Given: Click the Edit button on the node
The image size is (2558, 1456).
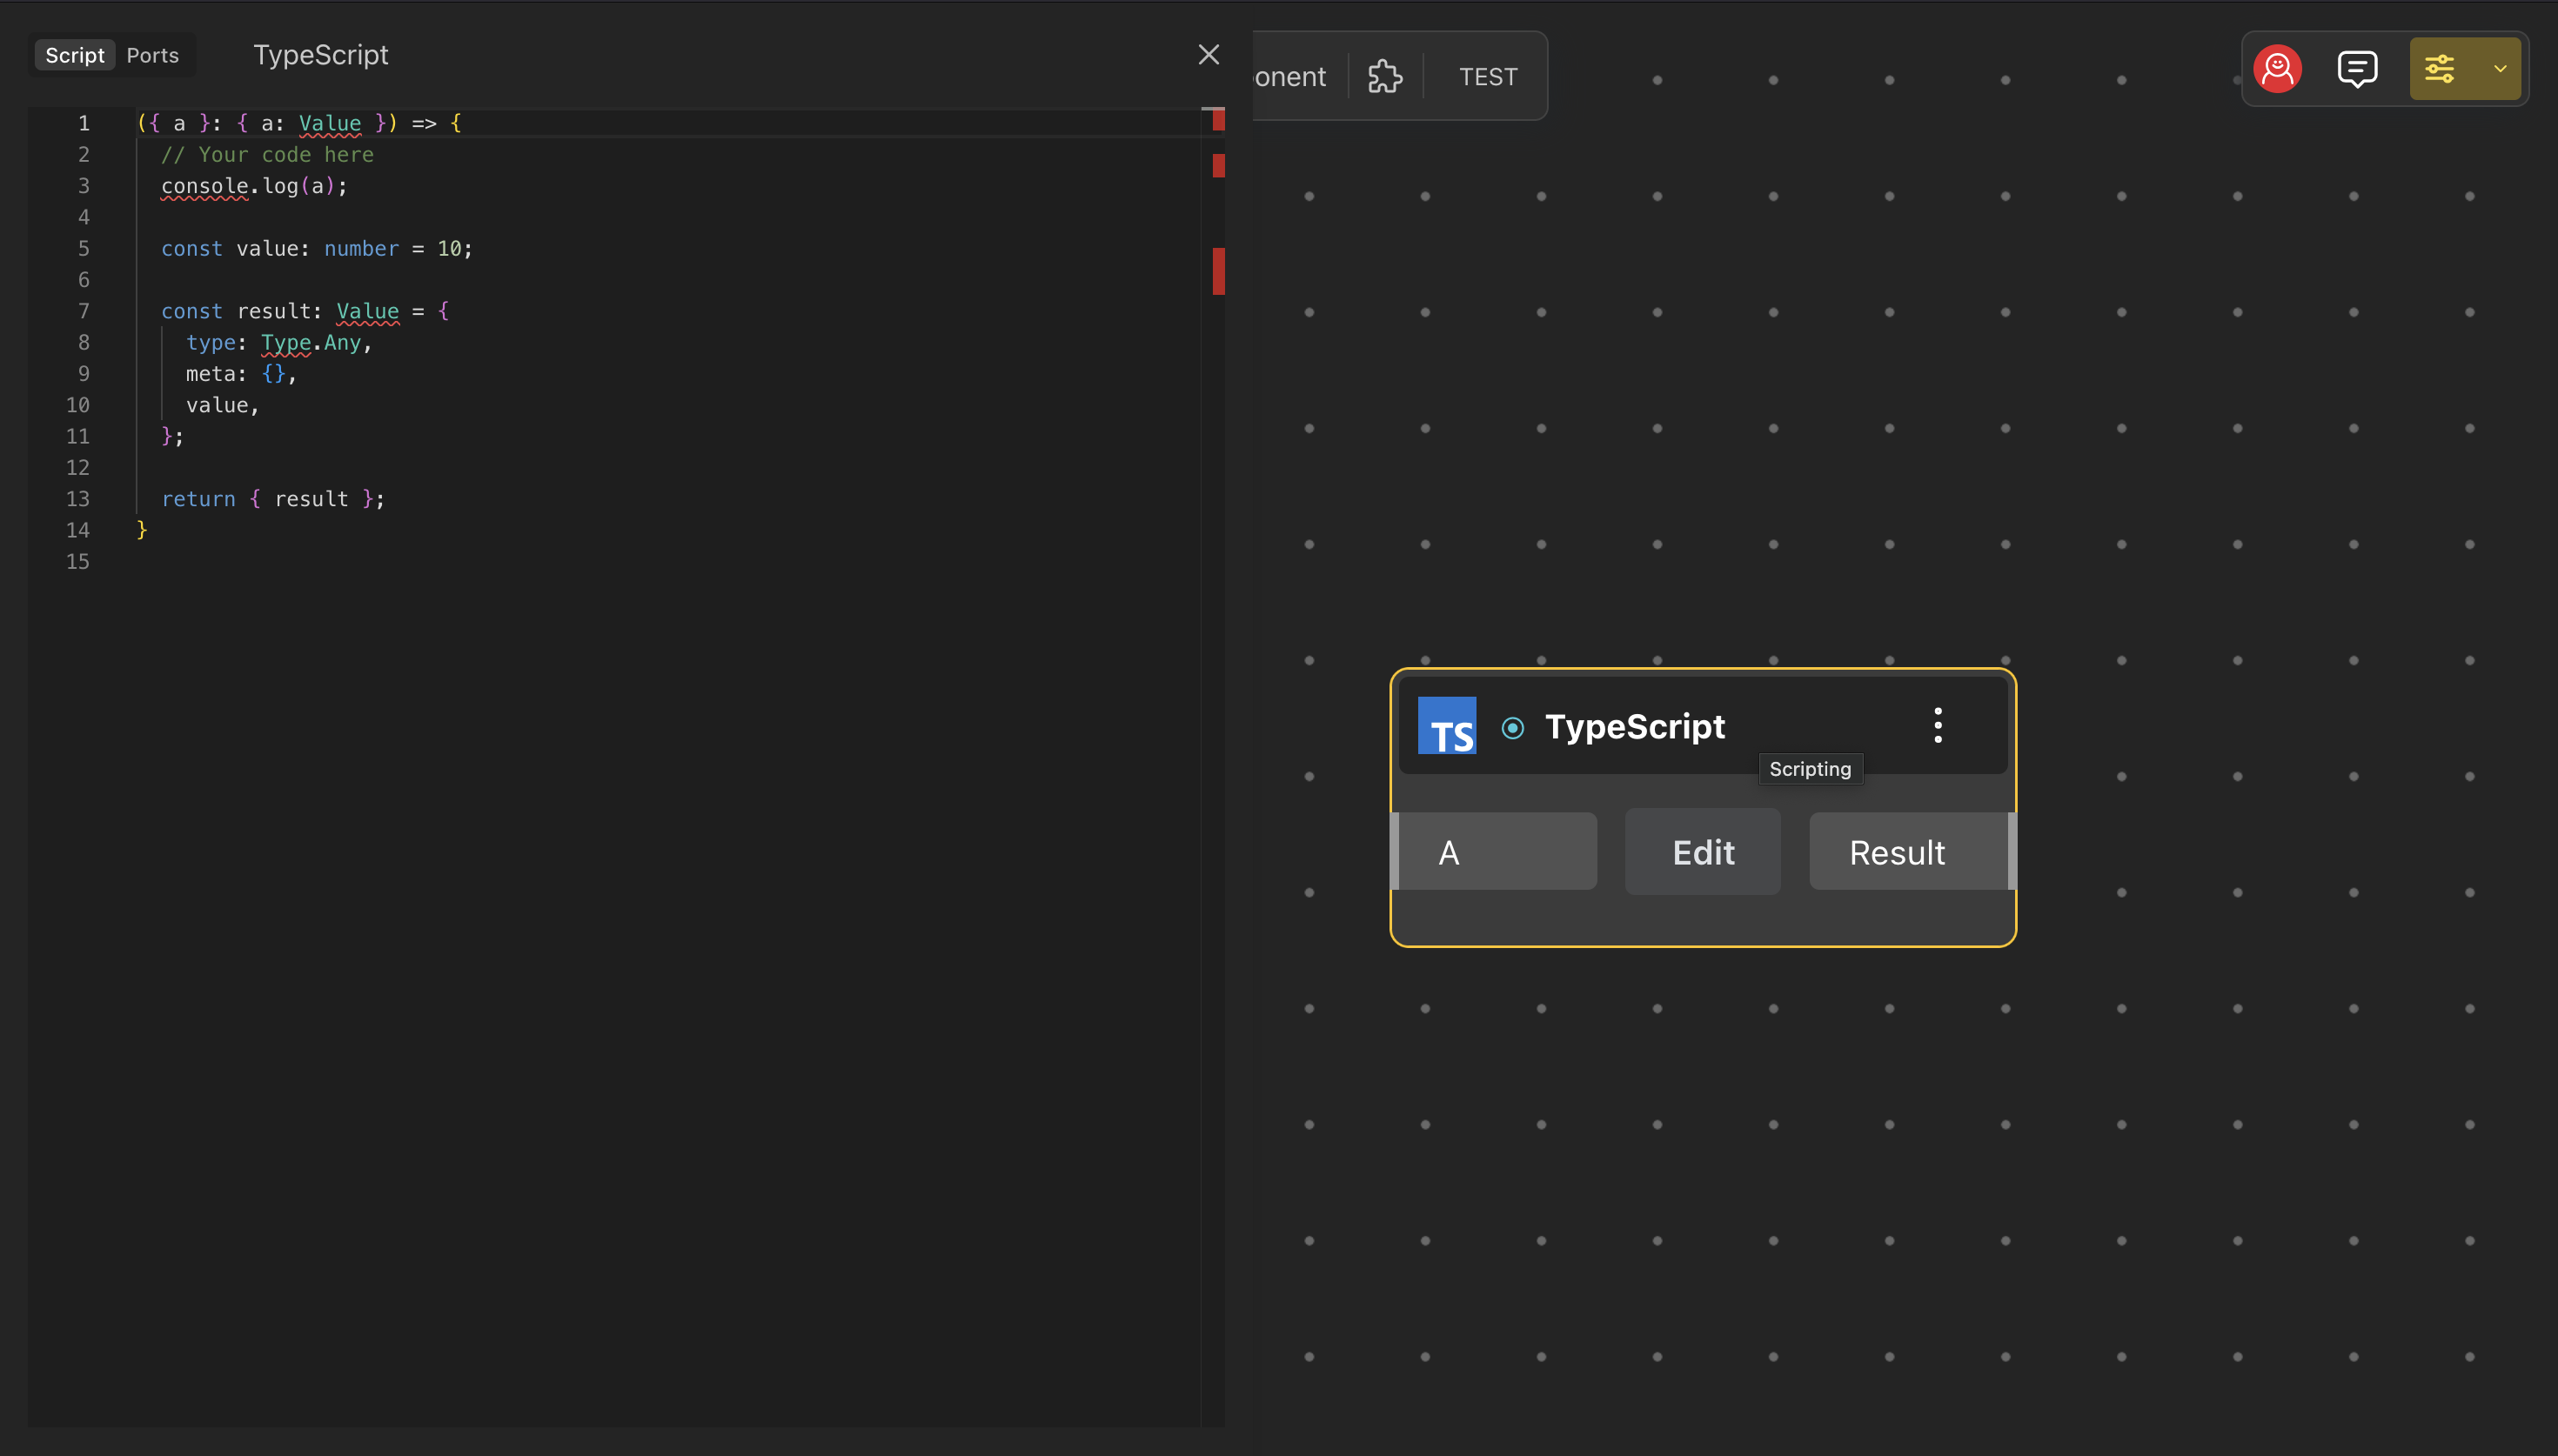Looking at the screenshot, I should [1703, 852].
